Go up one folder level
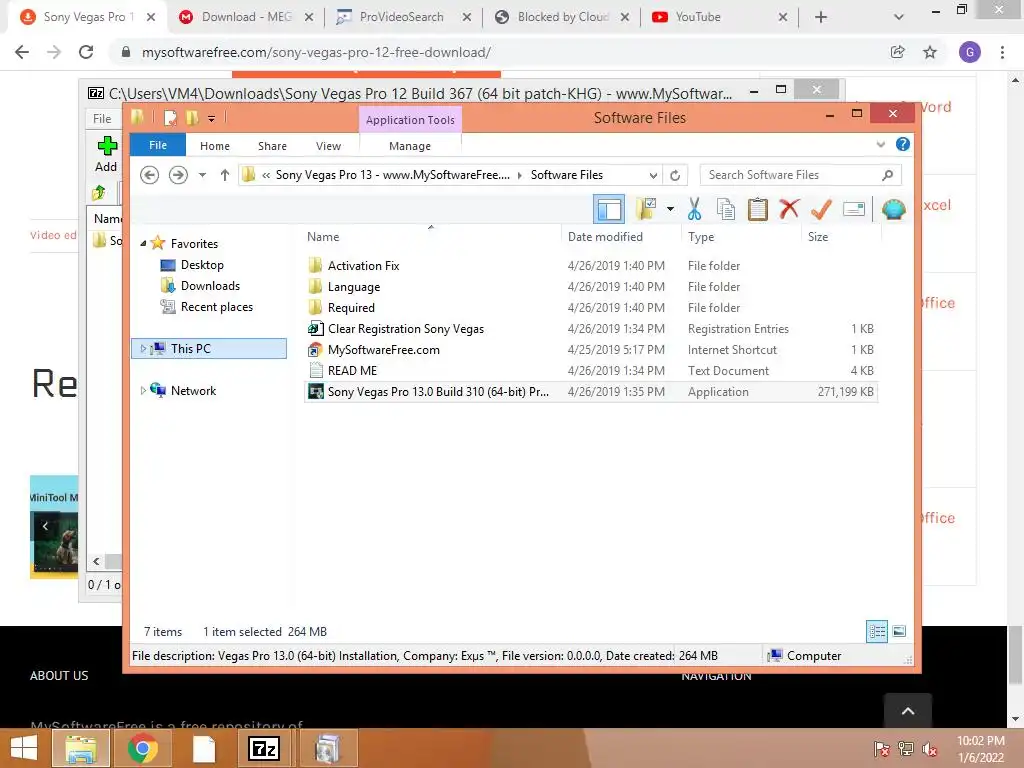 click(x=225, y=175)
